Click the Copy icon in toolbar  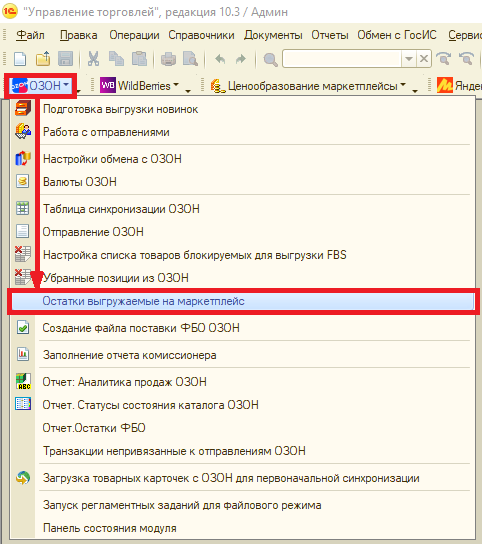coord(116,59)
